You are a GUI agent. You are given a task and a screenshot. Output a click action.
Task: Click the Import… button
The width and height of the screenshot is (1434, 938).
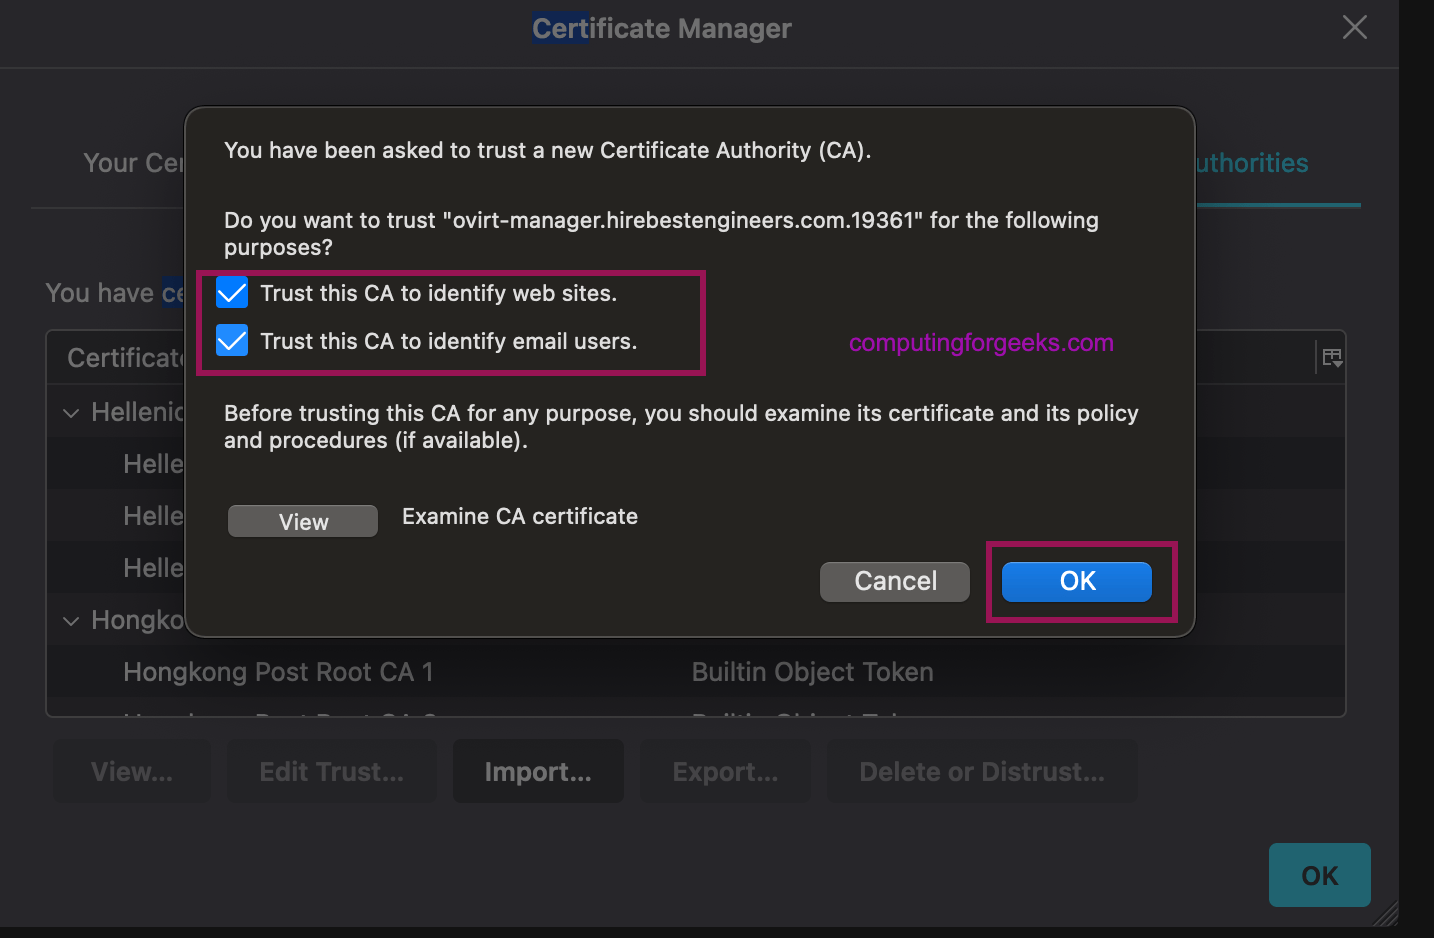click(537, 771)
